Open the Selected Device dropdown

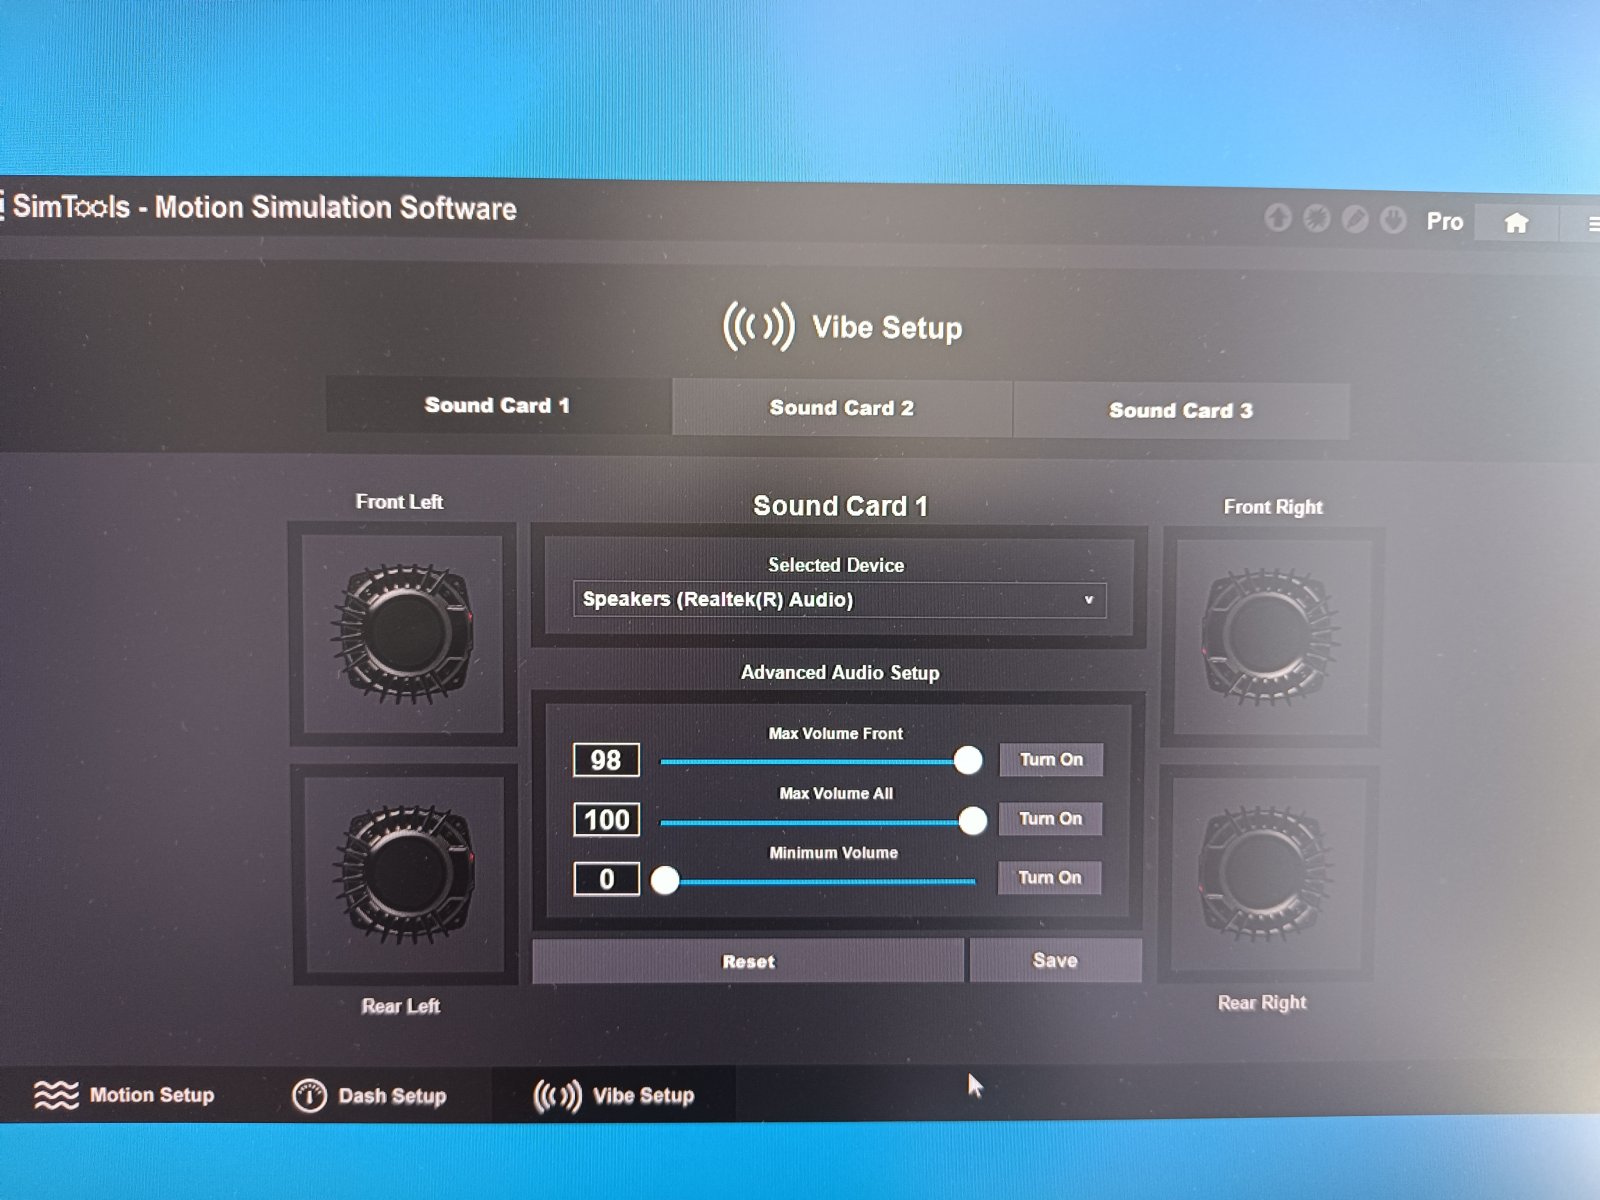click(x=840, y=600)
